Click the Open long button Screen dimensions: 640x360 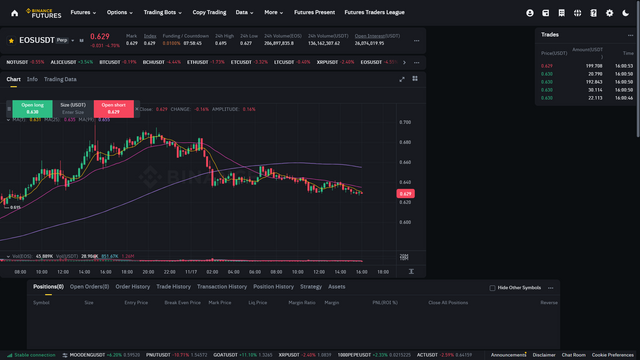tap(32, 109)
